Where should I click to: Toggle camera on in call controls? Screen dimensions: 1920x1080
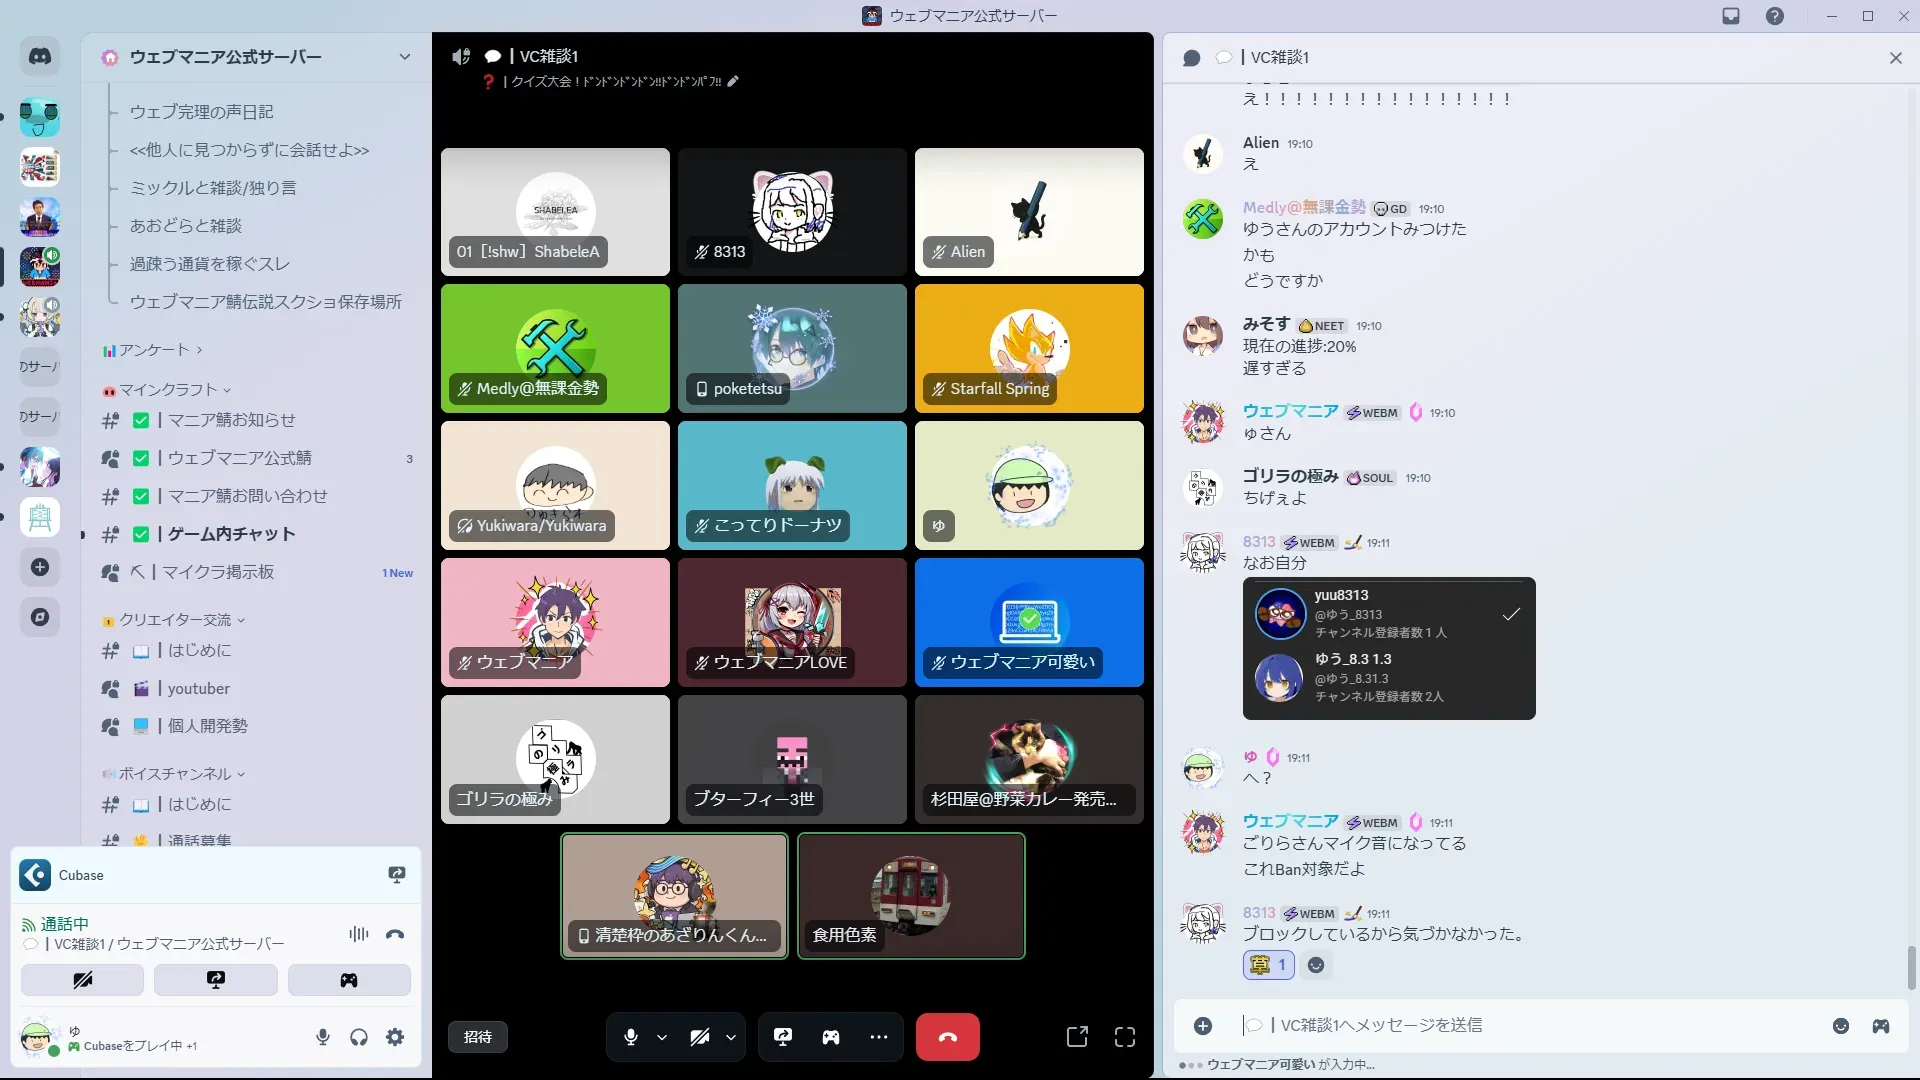[700, 1037]
